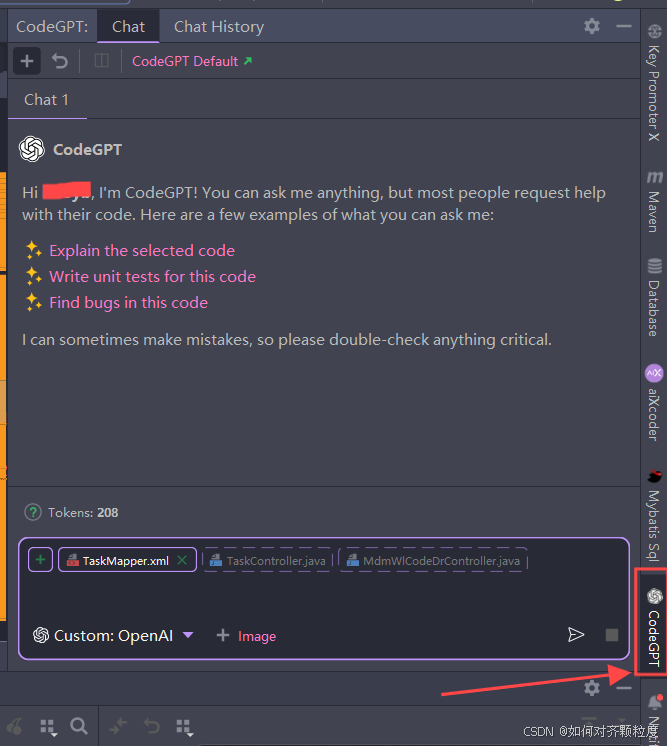Open the Custom: OpenAI model dropdown
The image size is (667, 746).
(x=113, y=636)
